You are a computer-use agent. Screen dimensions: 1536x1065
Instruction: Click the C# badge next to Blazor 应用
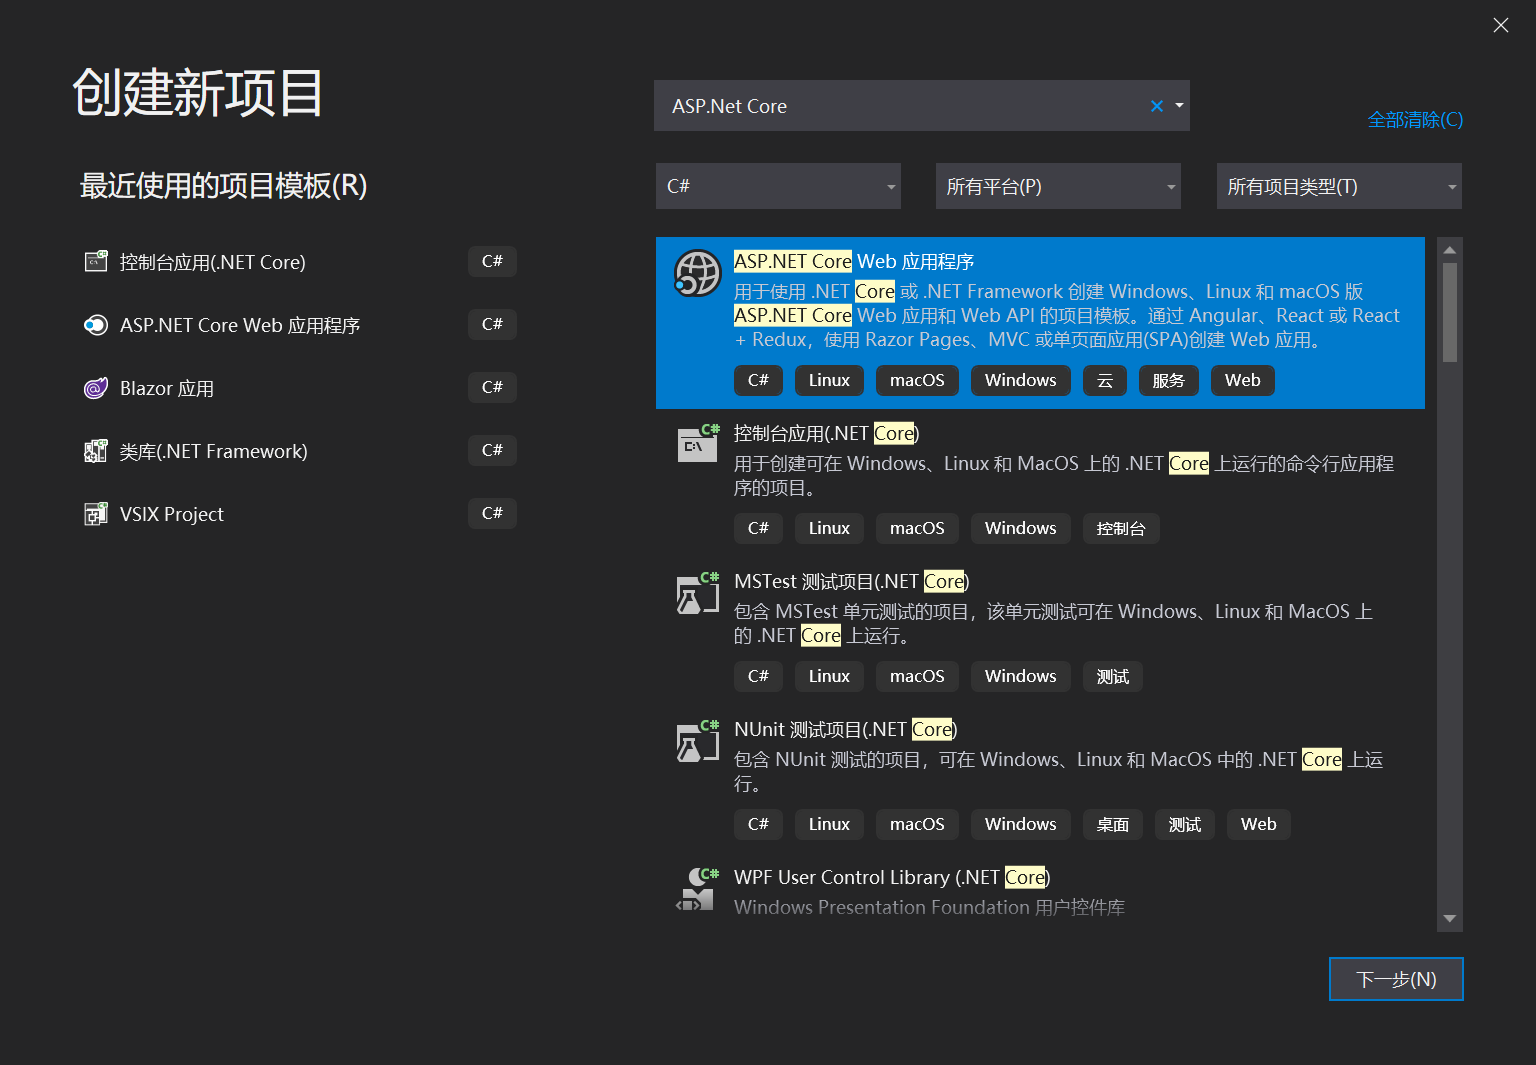click(492, 387)
